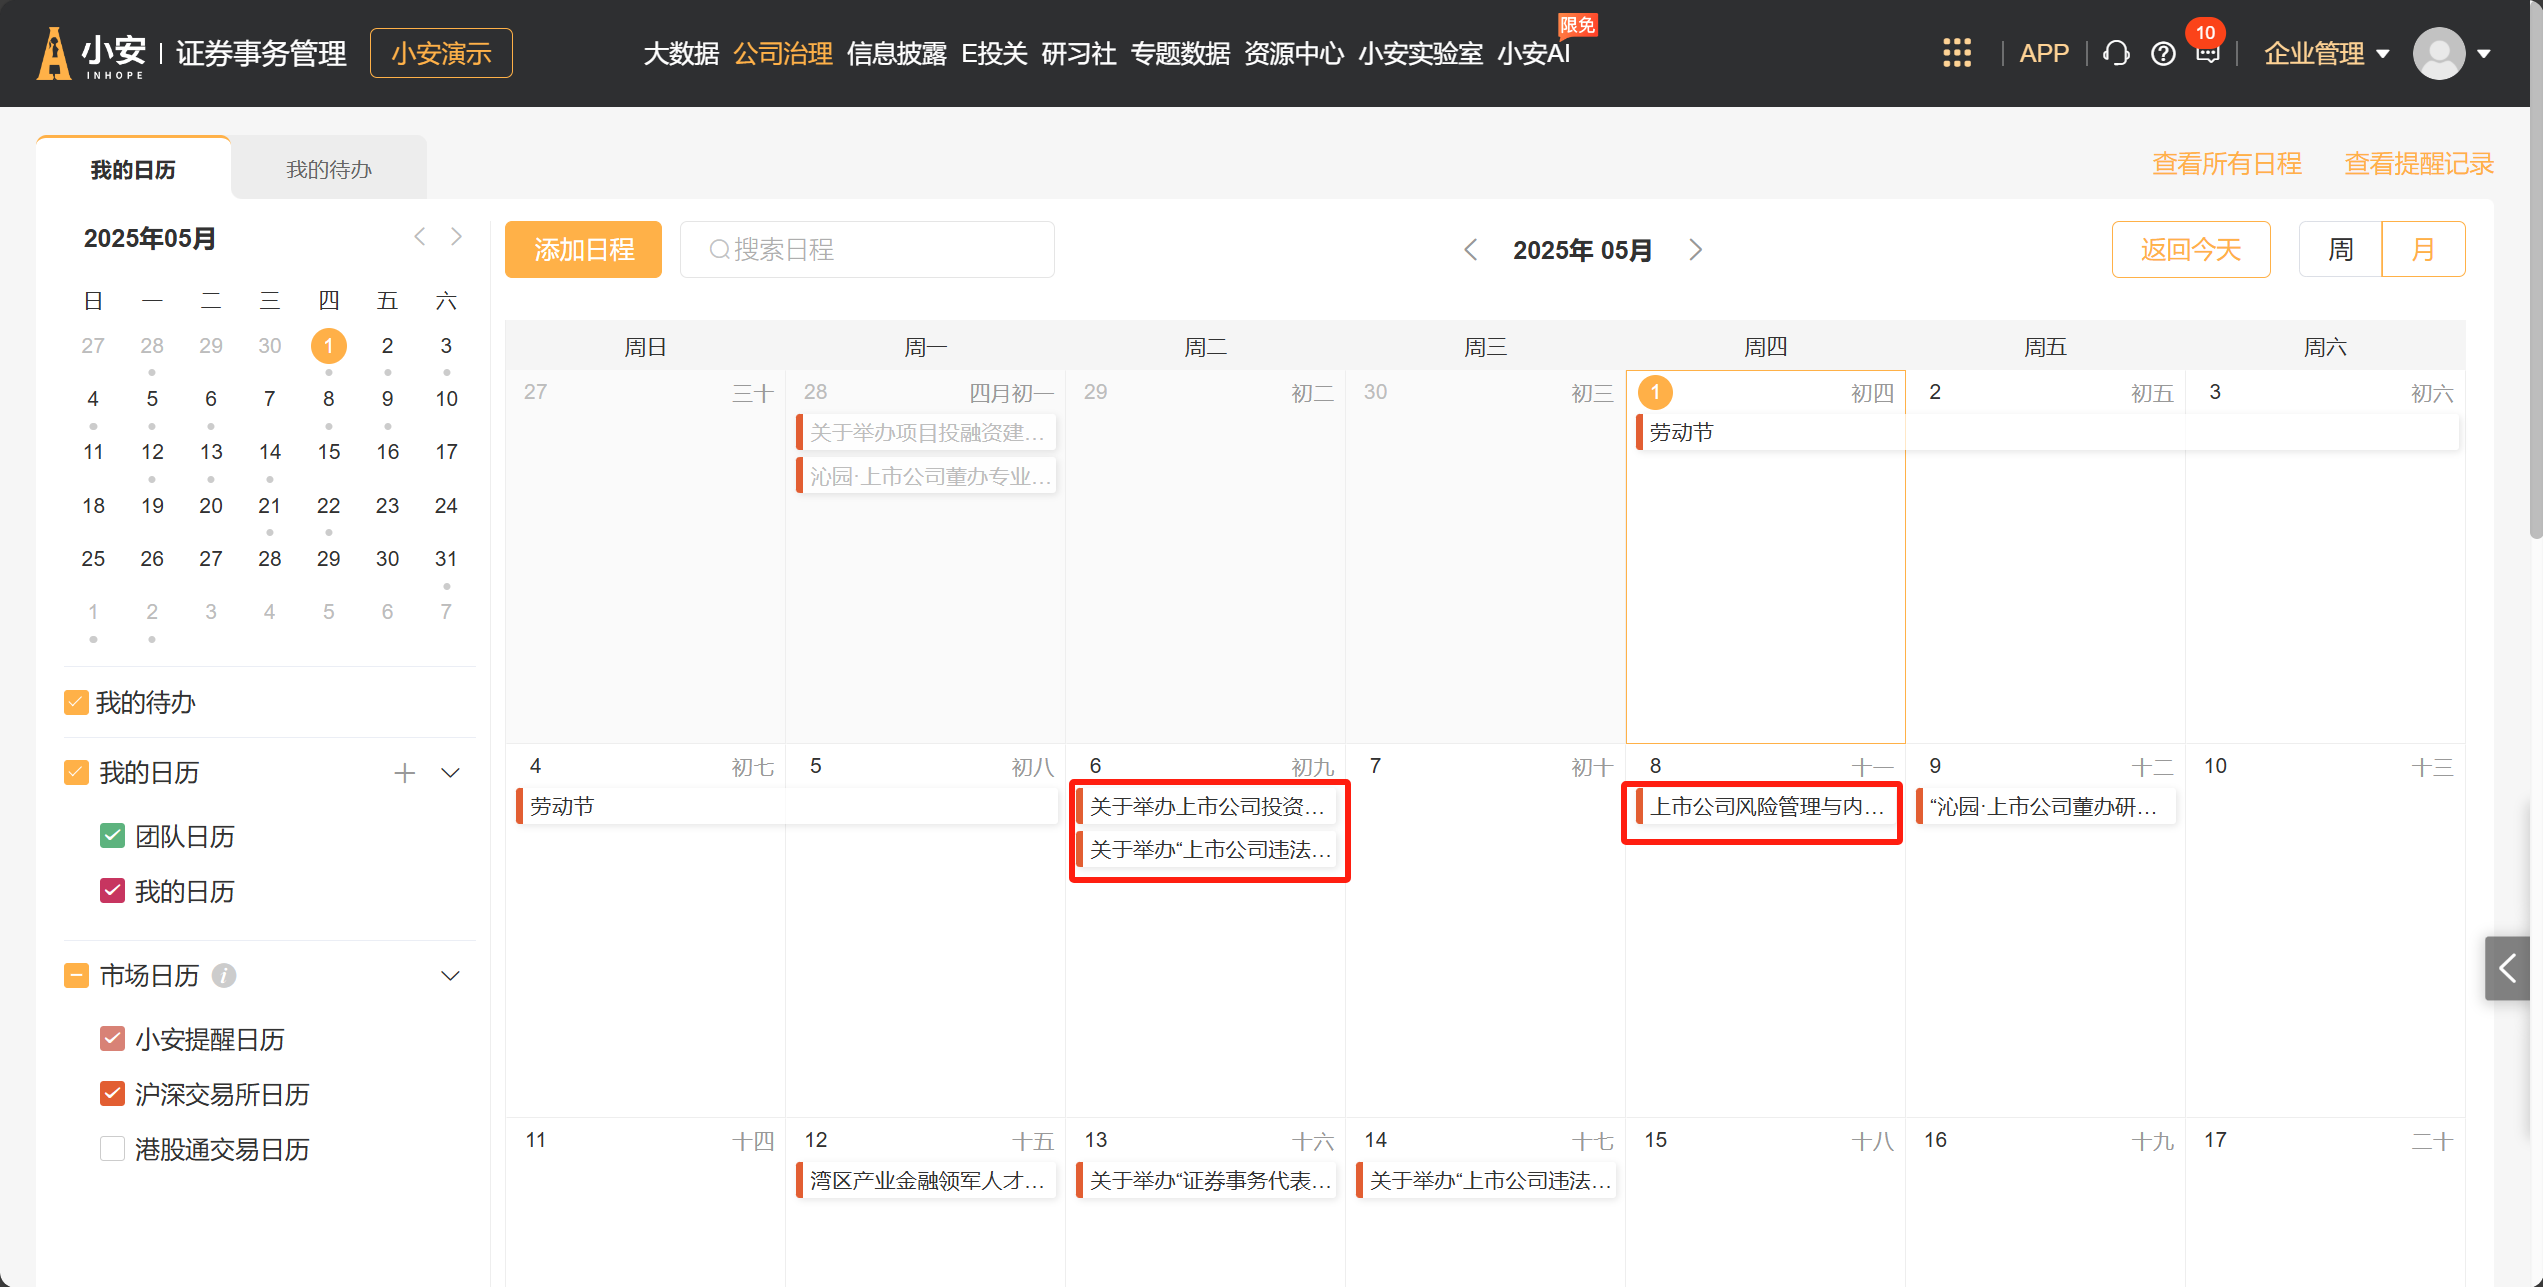Open “沁园·上市公司董办研… event on May 9
The width and height of the screenshot is (2543, 1287).
[x=2046, y=806]
